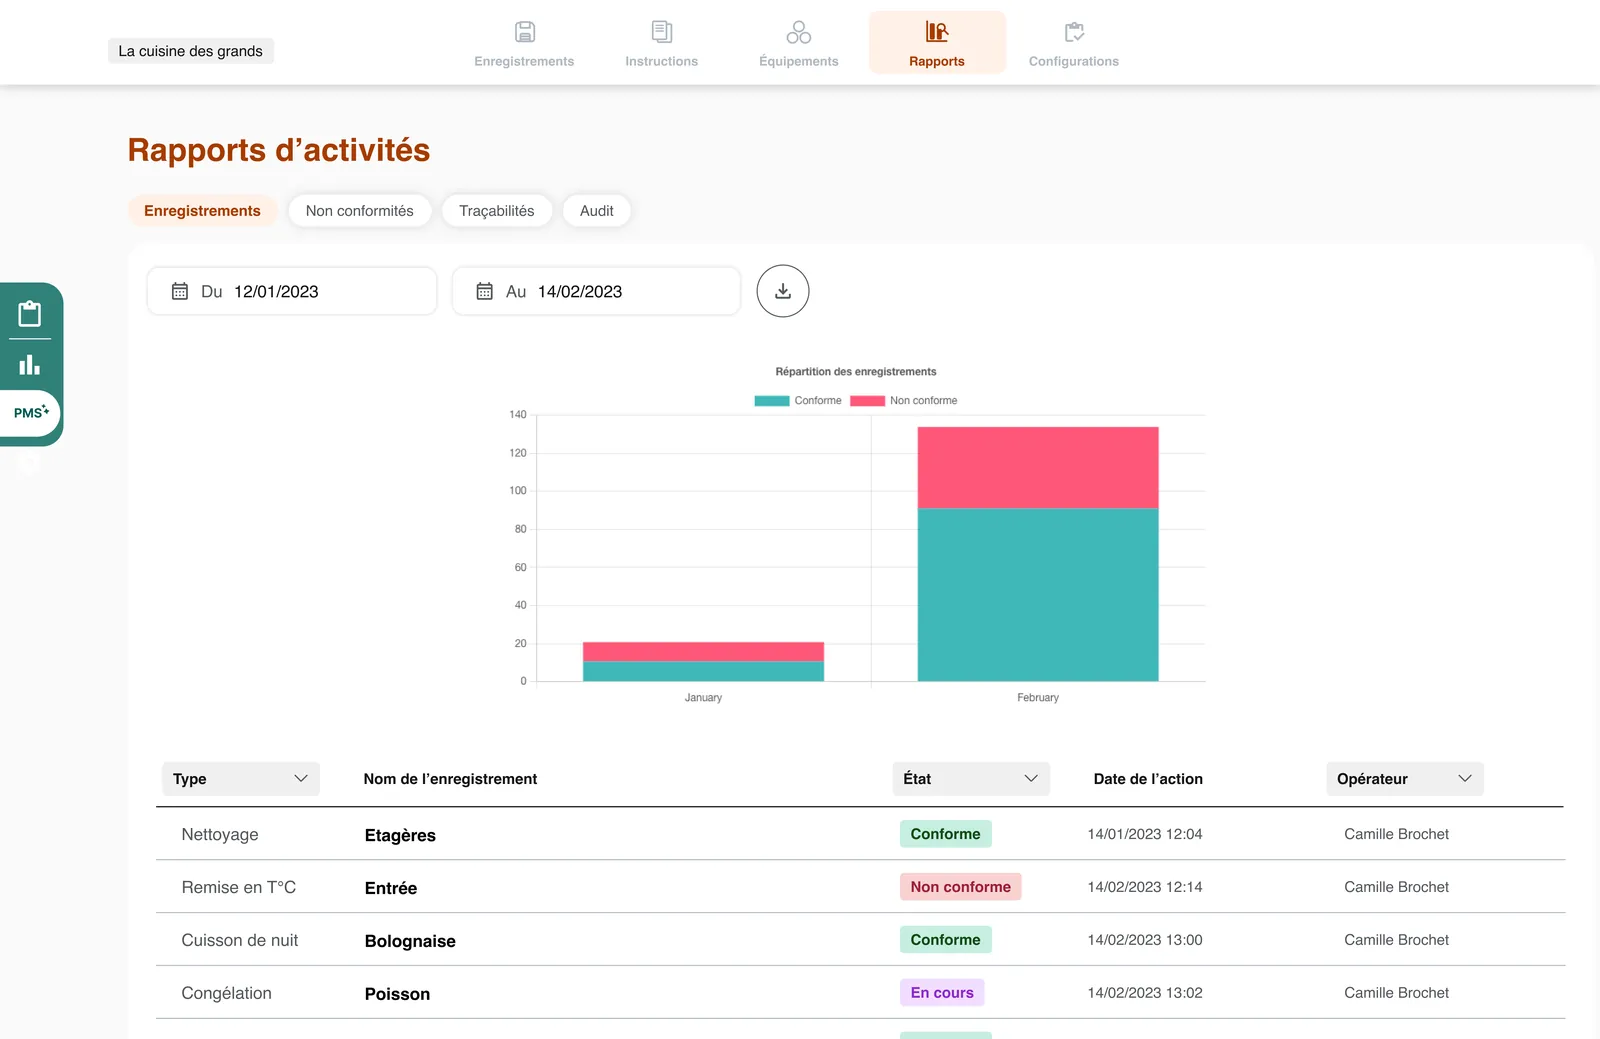
Task: Click the Non conforme badge in the Entrée row
Action: [961, 887]
